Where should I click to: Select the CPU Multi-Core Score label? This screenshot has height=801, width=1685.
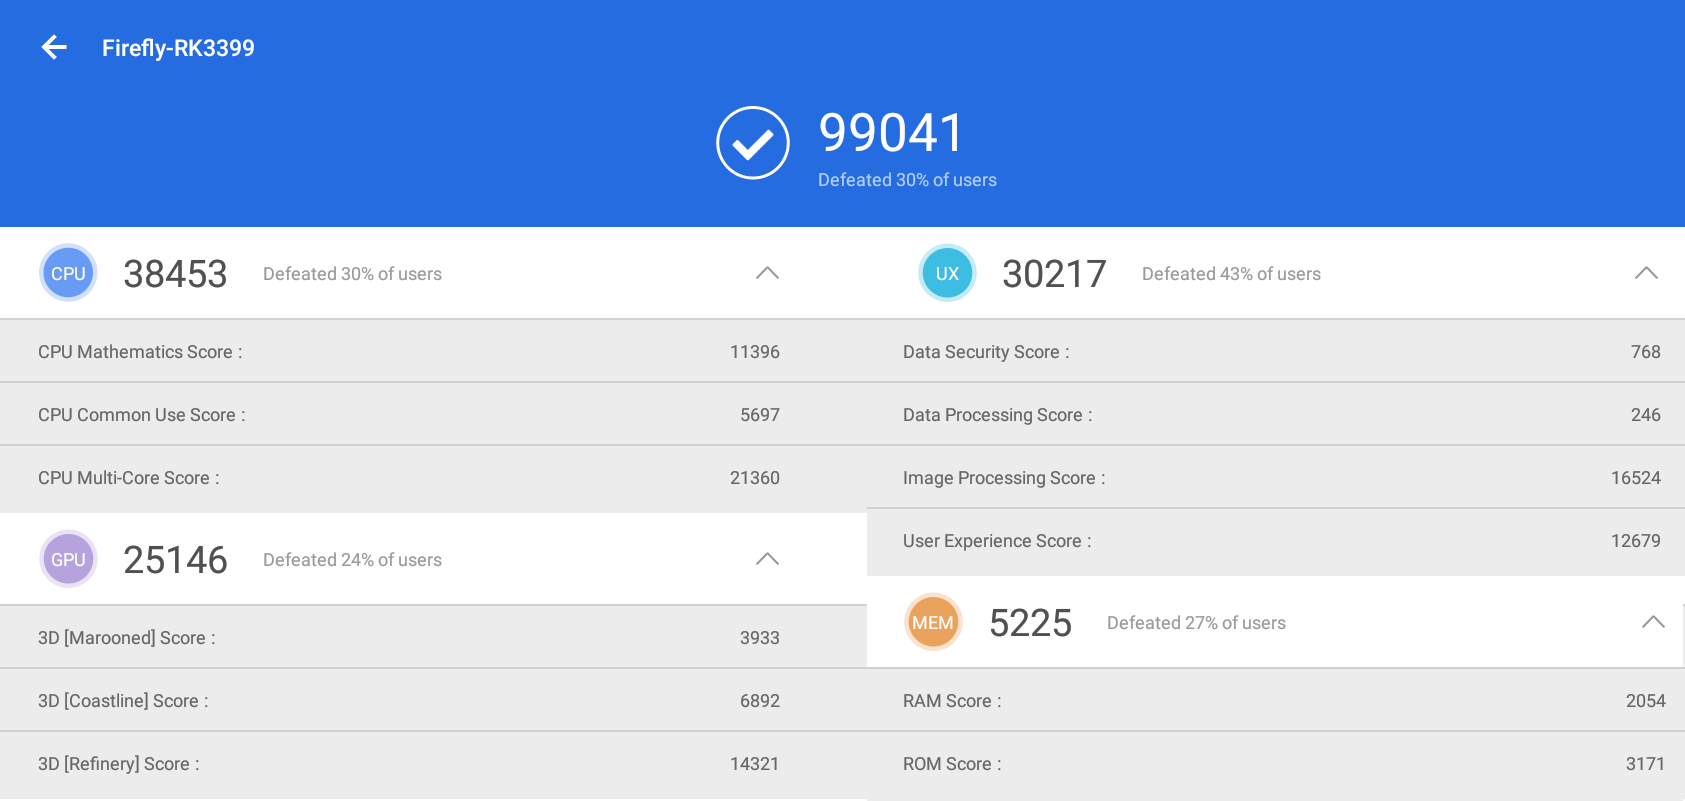pos(128,478)
